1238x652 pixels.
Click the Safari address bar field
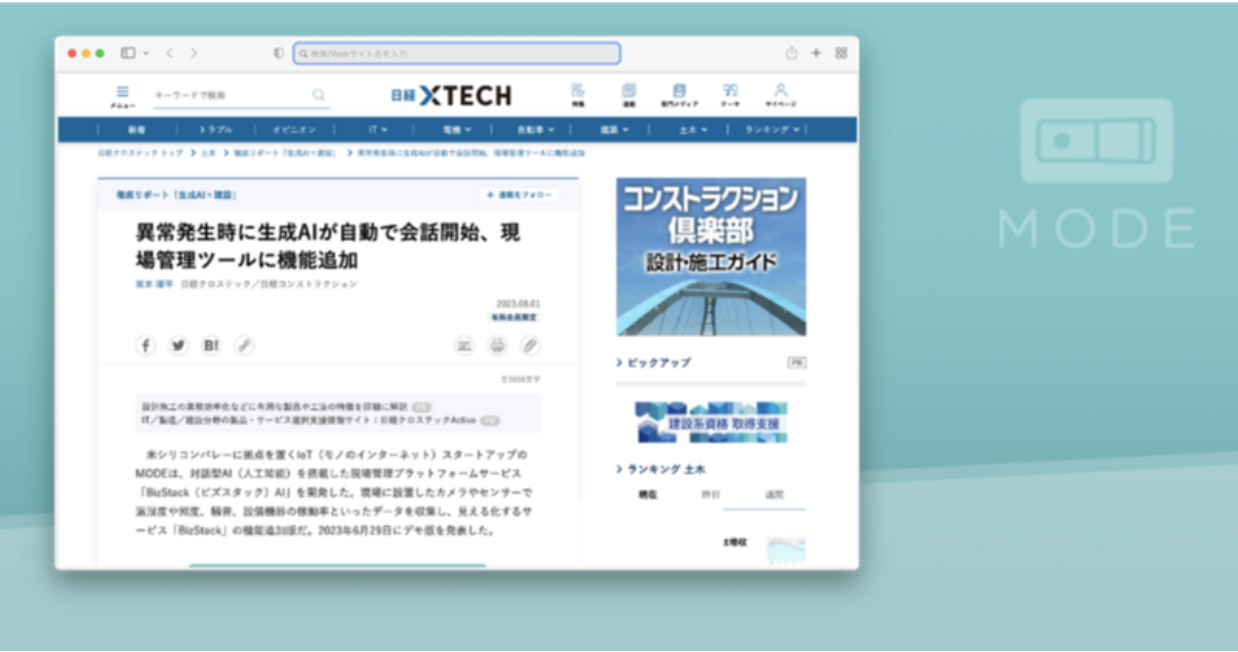(x=457, y=53)
